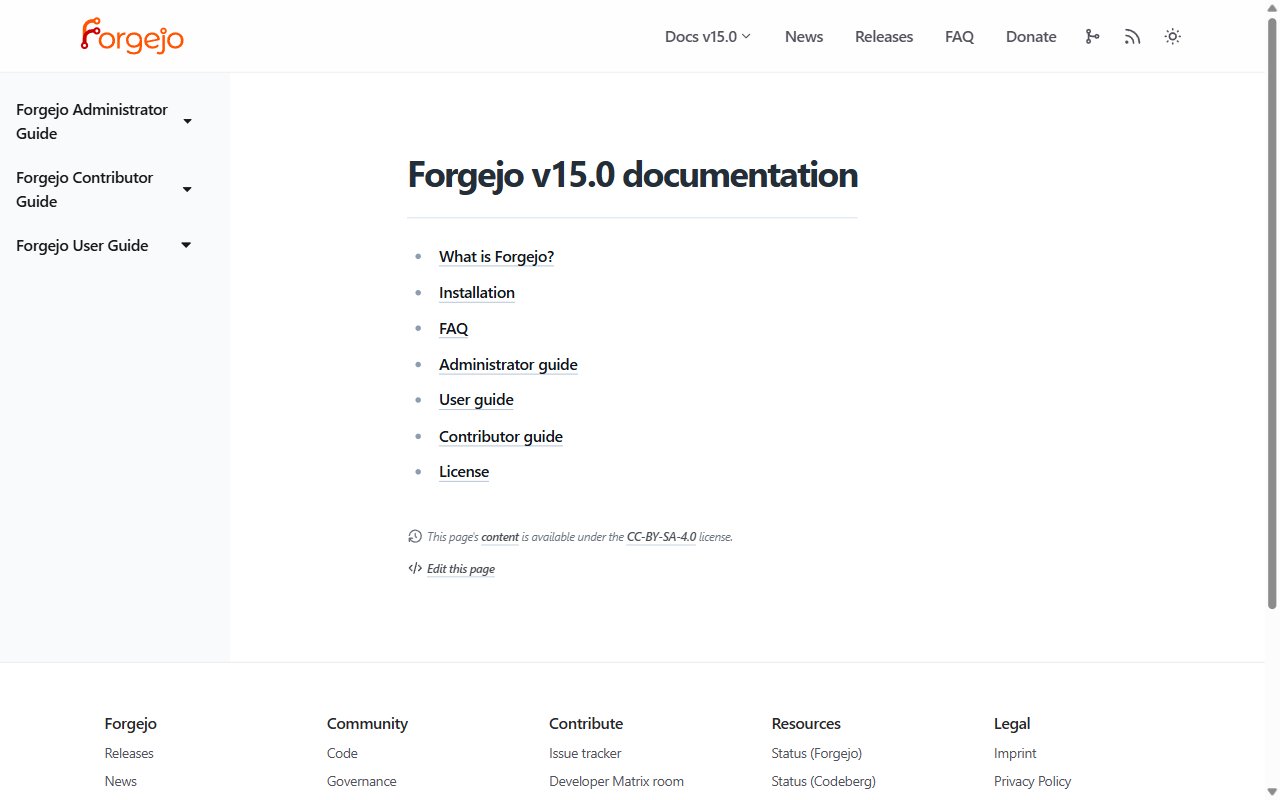1280x800 pixels.
Task: Open Releases in the top navigation
Action: click(884, 37)
